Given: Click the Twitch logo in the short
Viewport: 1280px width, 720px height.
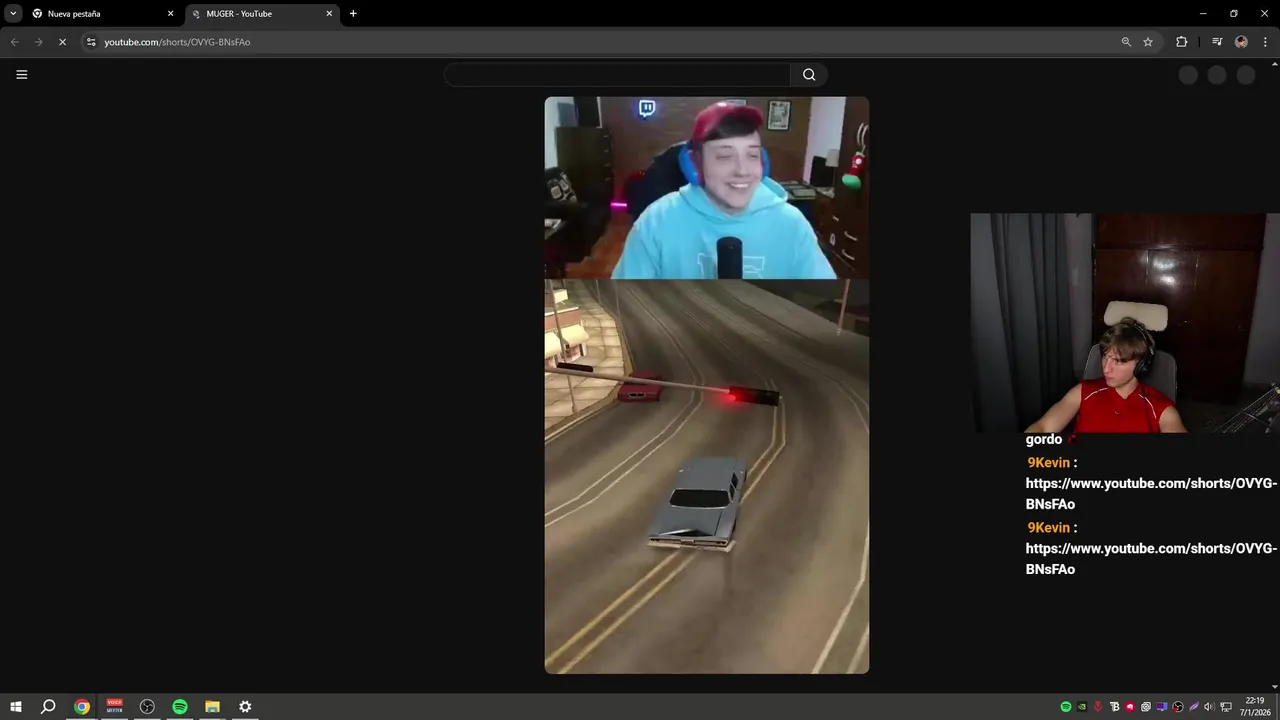Looking at the screenshot, I should coord(647,108).
